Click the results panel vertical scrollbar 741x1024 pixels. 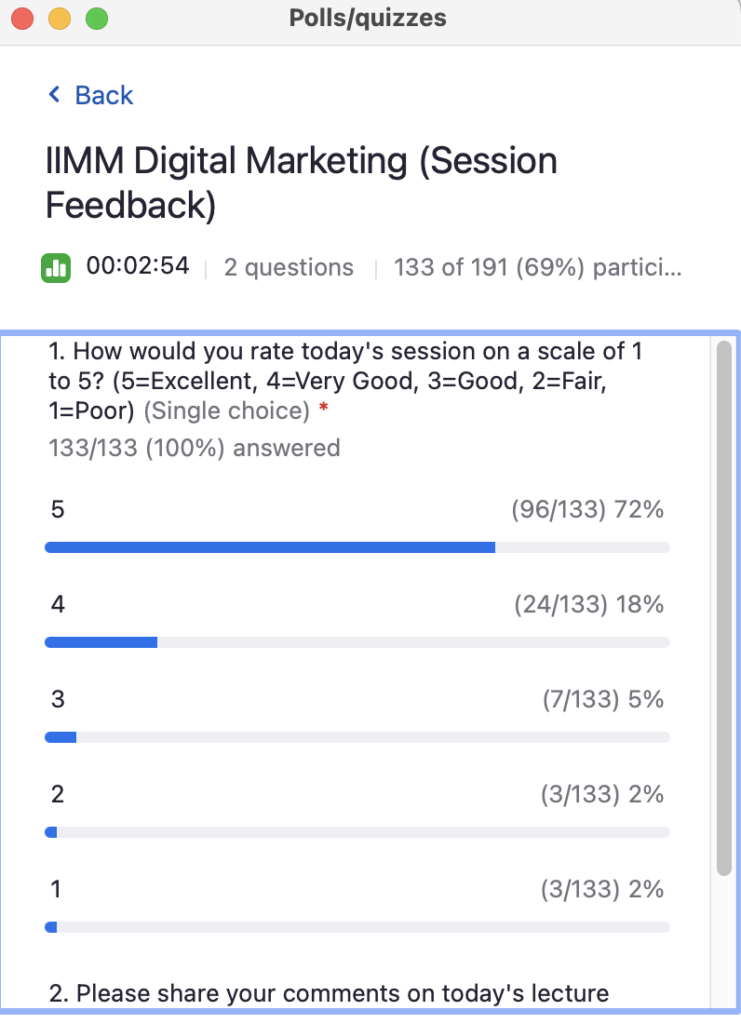(724, 608)
